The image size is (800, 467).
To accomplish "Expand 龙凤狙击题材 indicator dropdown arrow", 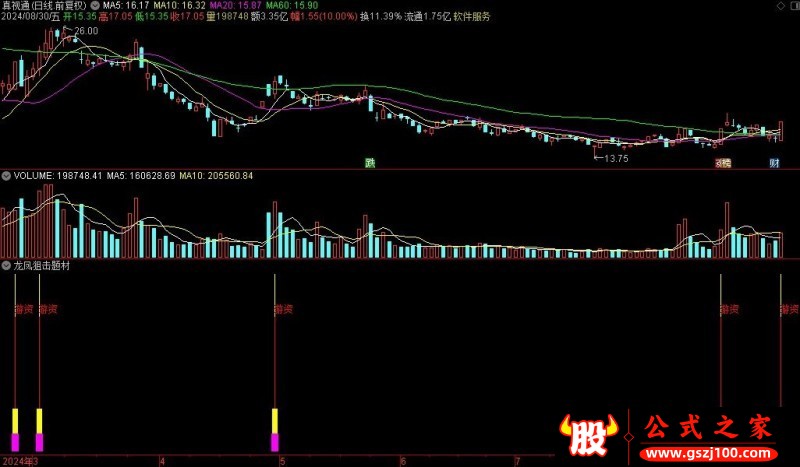I will pos(6,266).
